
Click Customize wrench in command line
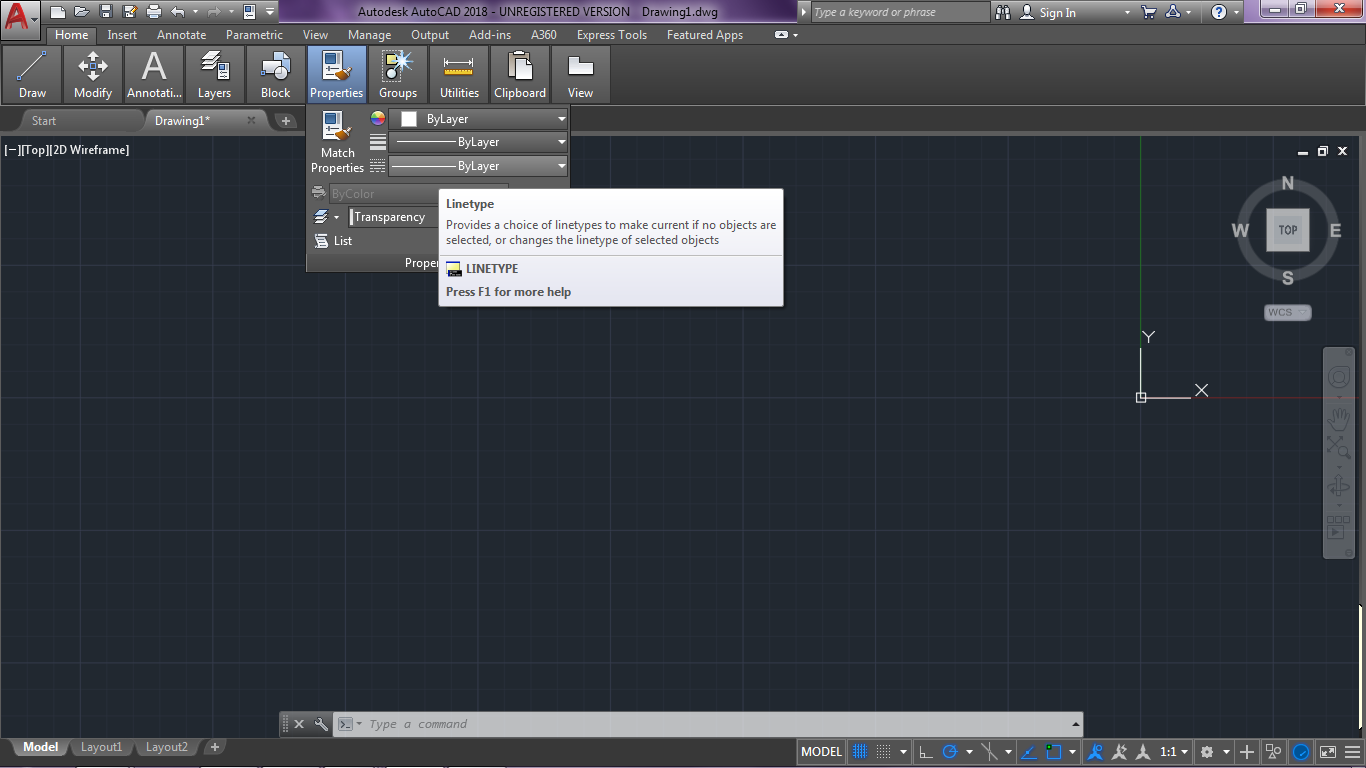[x=321, y=724]
